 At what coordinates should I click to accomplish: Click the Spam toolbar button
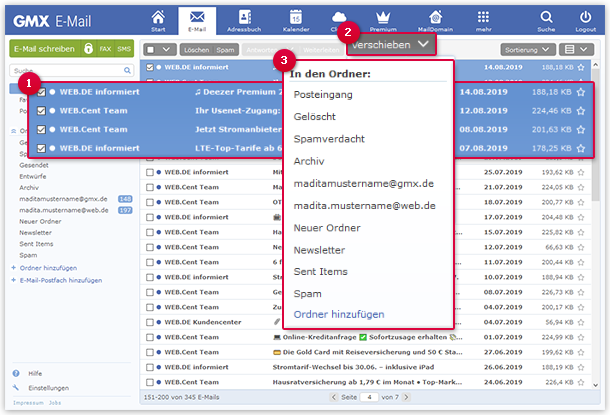click(x=226, y=50)
